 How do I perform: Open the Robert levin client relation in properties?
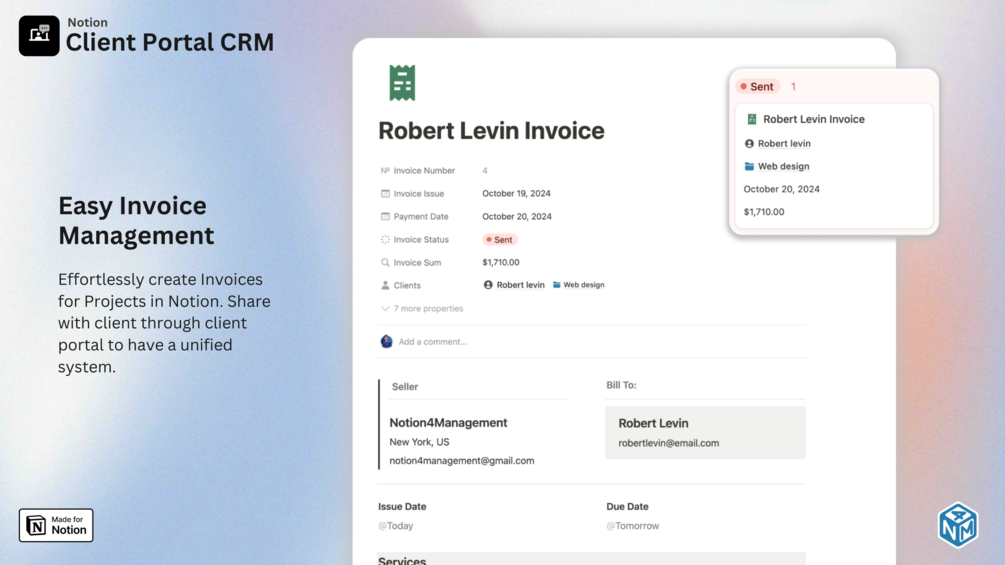pyautogui.click(x=514, y=285)
